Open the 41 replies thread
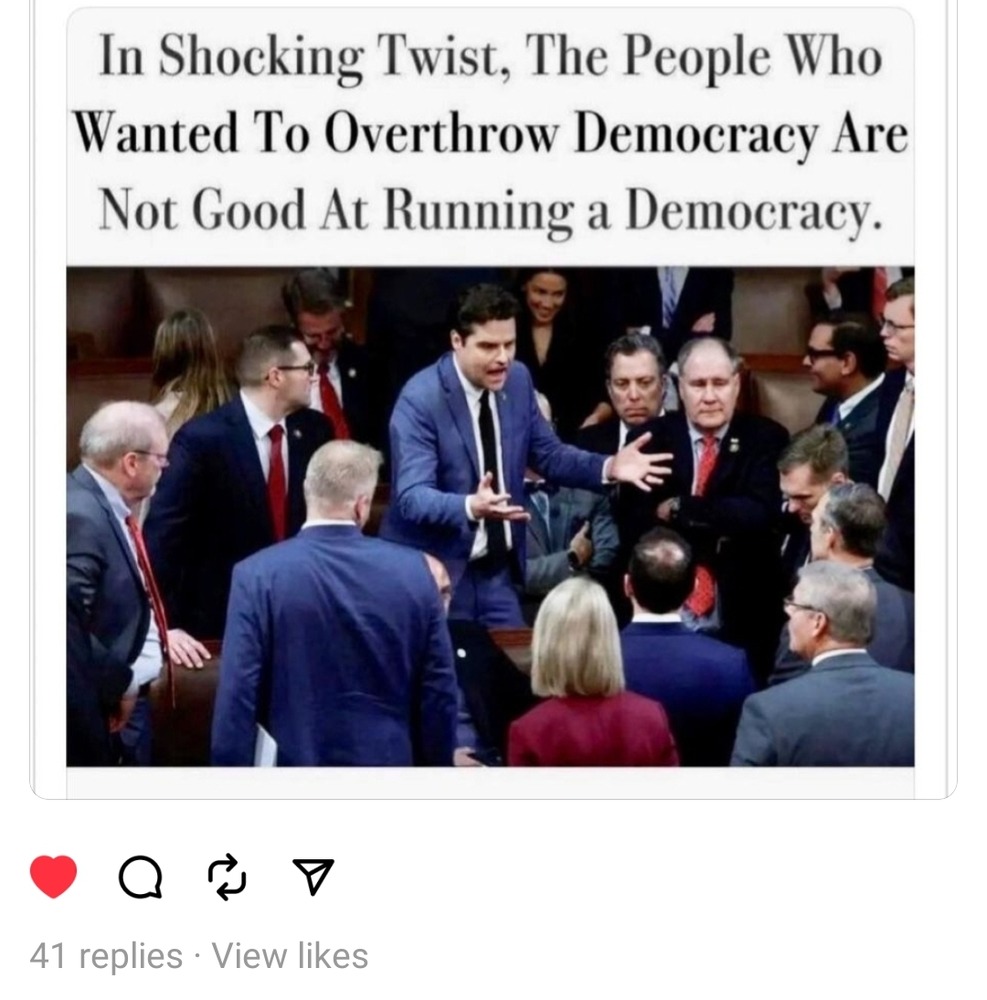 [x=106, y=955]
